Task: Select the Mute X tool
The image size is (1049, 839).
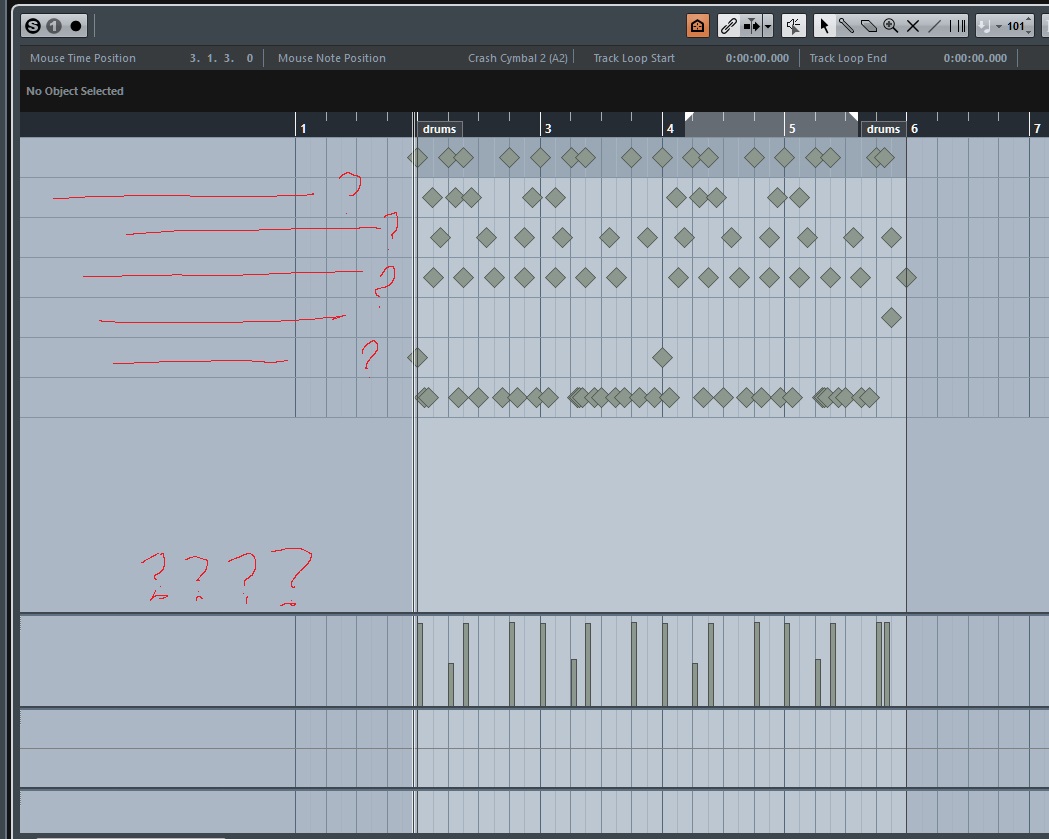Action: tap(913, 26)
